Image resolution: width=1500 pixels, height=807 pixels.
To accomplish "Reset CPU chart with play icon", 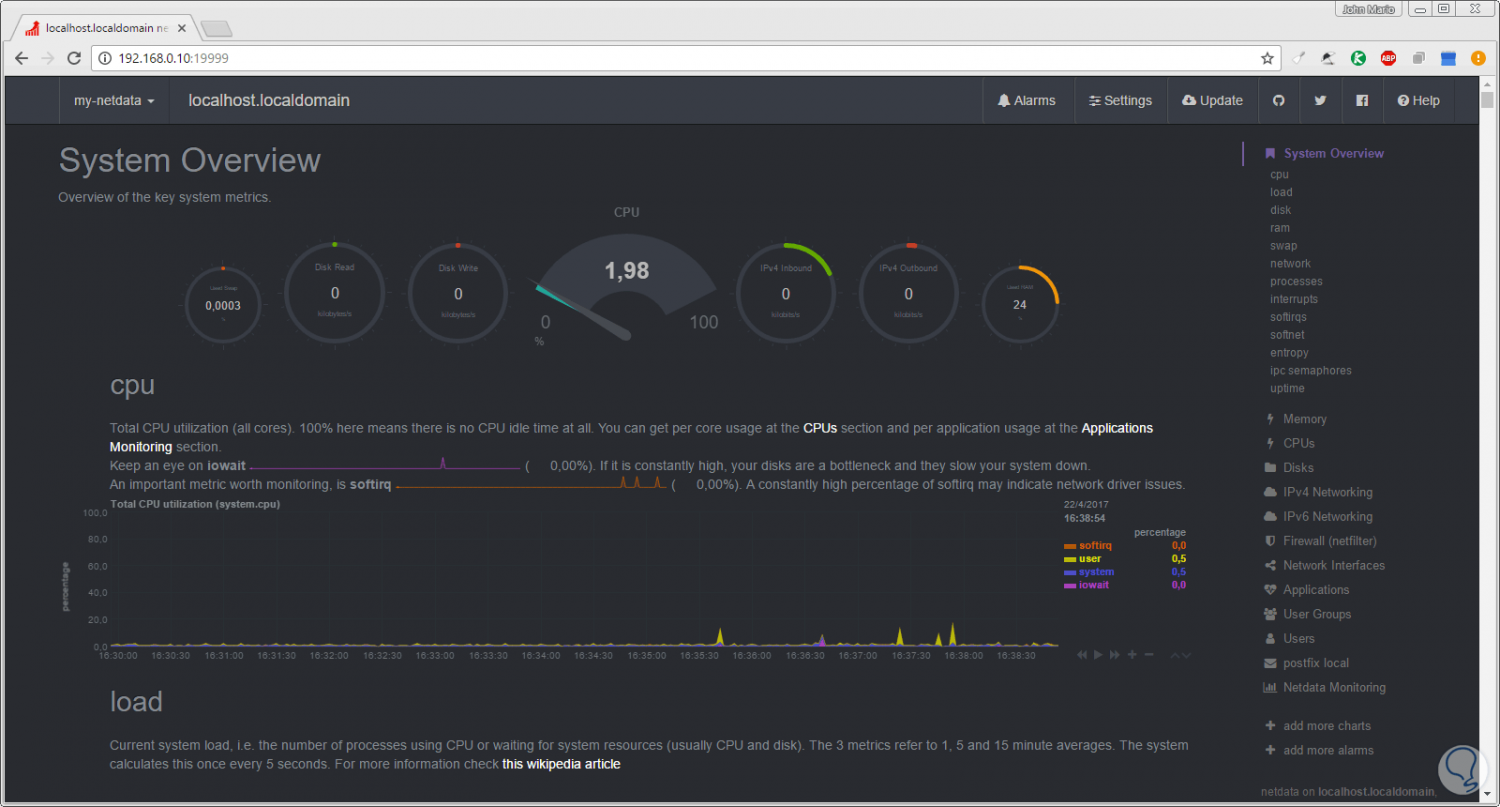I will 1098,654.
